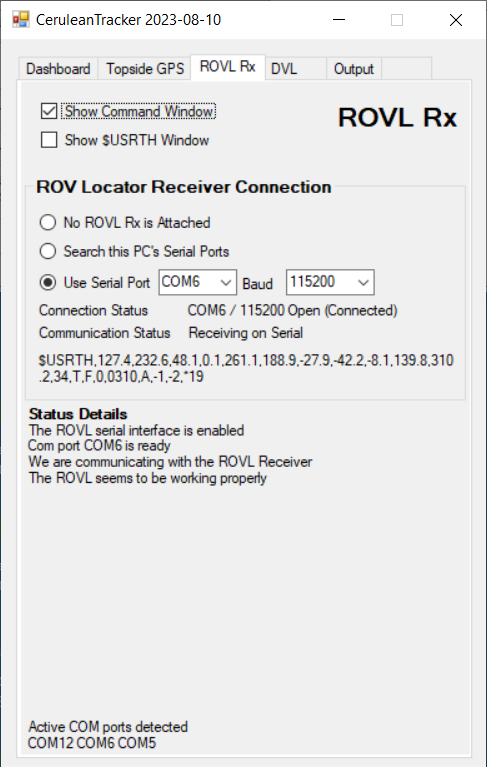This screenshot has width=487, height=767.
Task: Expand the 115200 baud rate dropdown
Action: click(330, 282)
